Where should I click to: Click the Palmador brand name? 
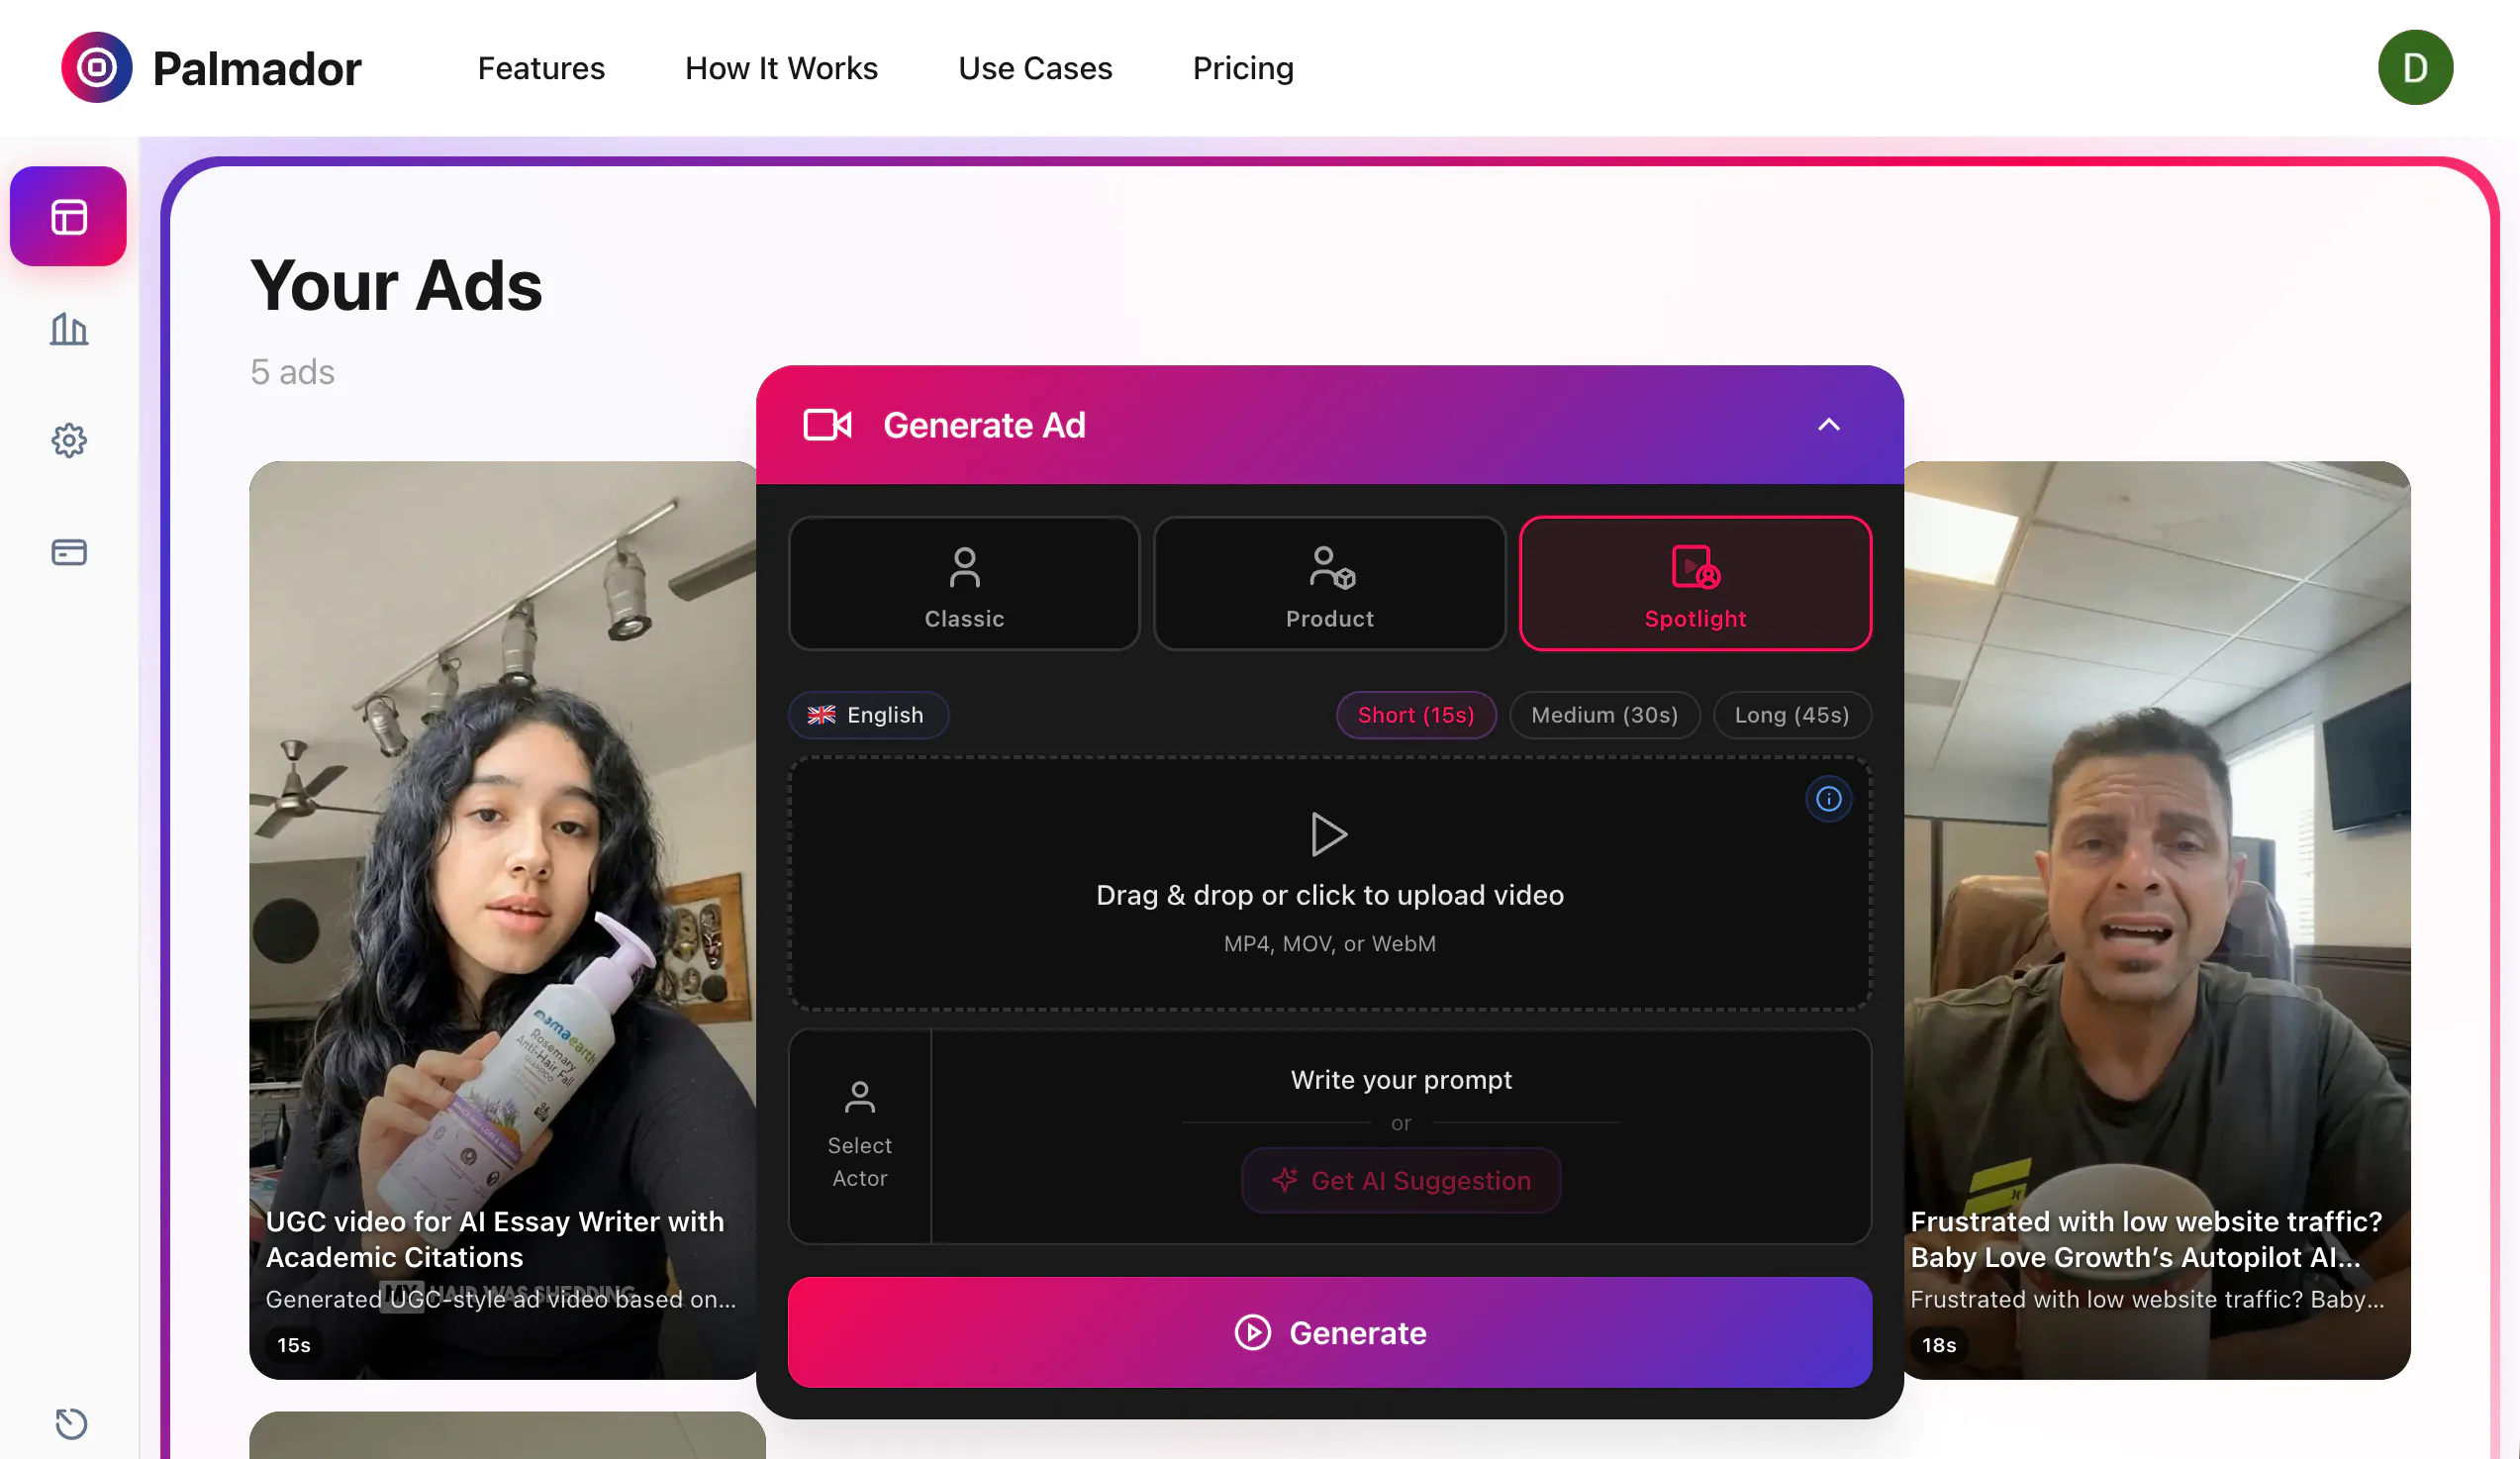pos(257,69)
